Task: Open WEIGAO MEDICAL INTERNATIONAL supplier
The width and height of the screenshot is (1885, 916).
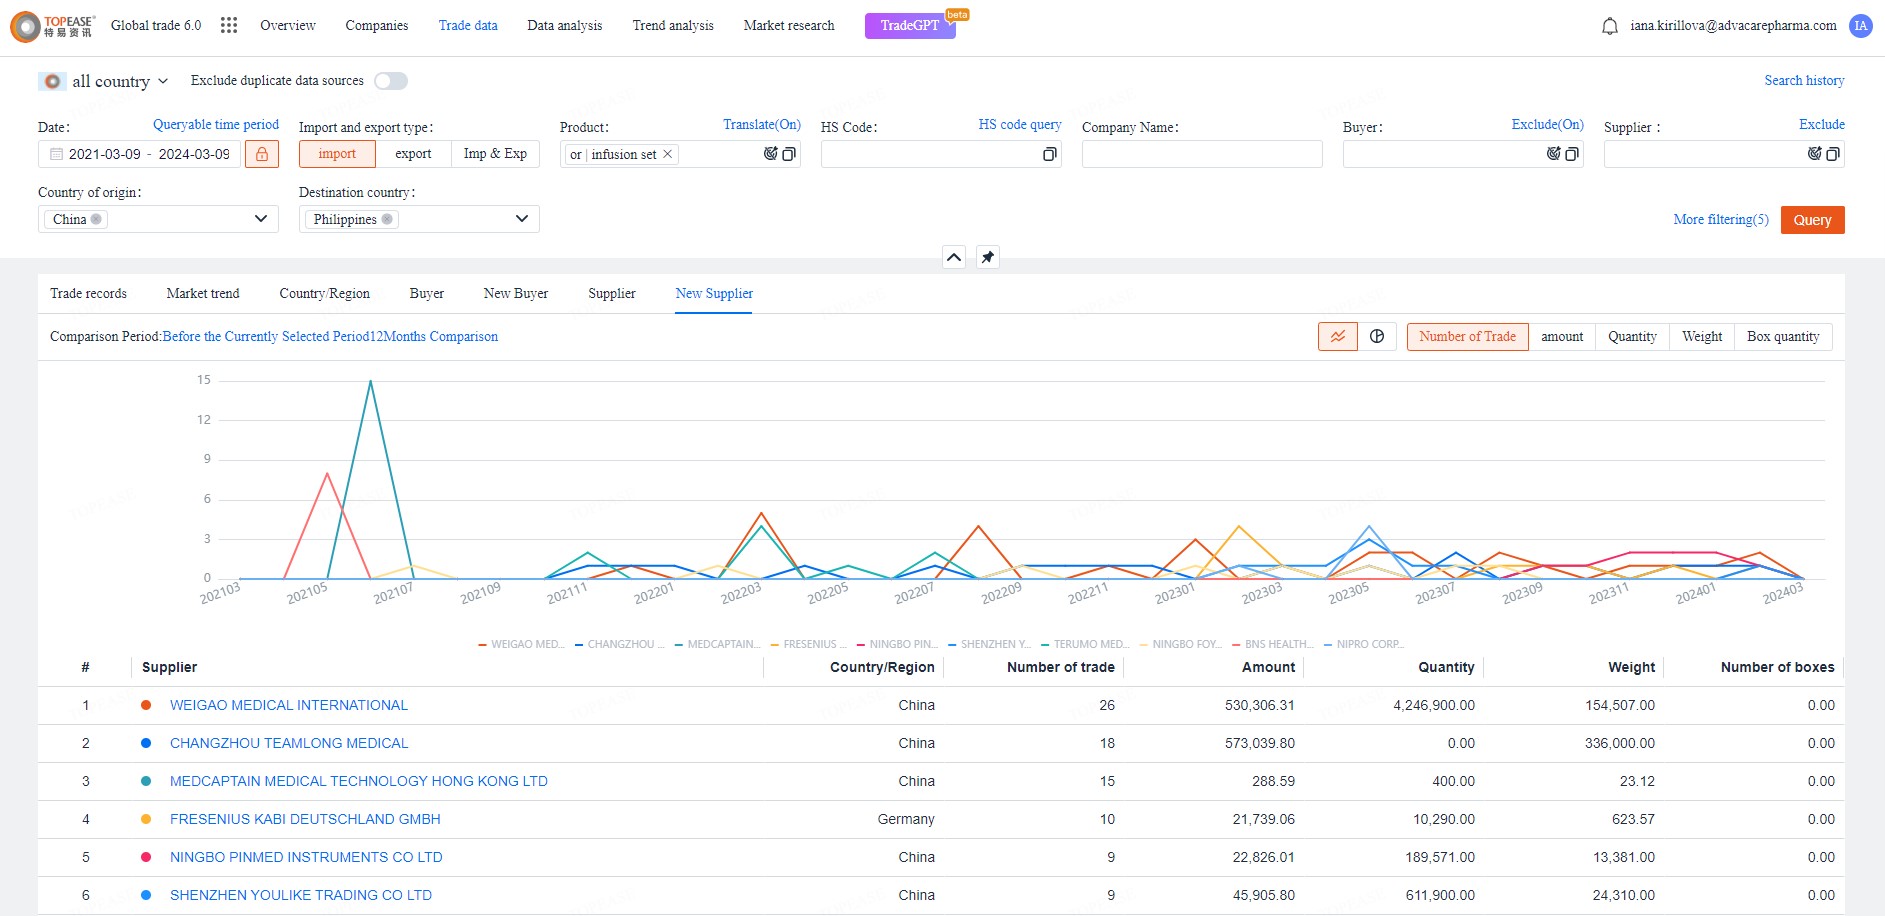Action: tap(289, 706)
